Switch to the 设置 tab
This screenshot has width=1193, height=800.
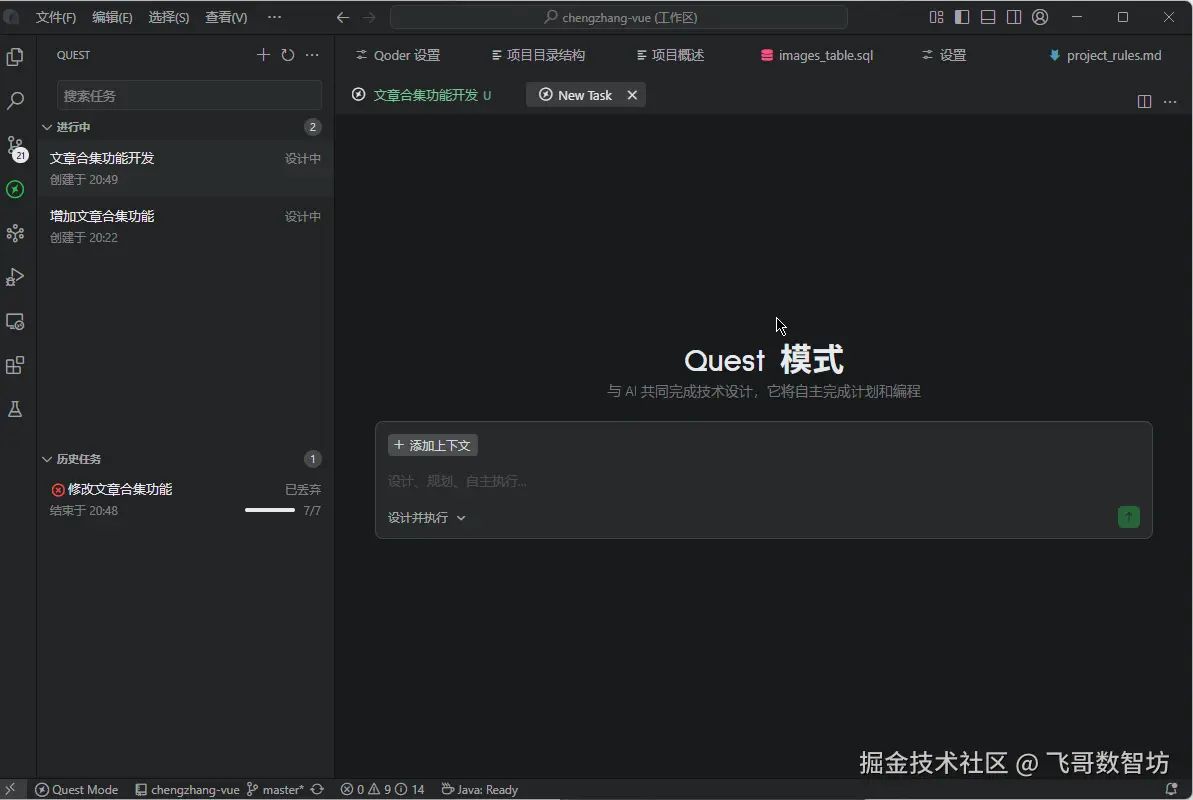pyautogui.click(x=944, y=55)
